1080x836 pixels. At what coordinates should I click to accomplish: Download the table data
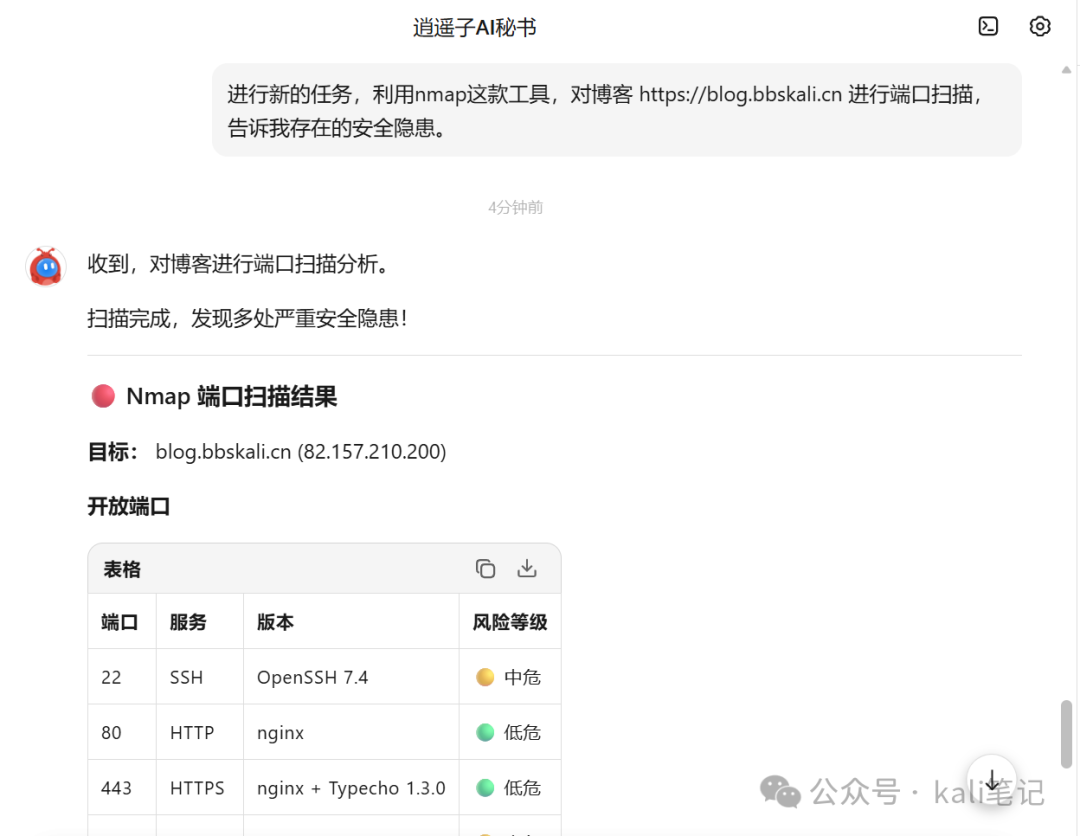pos(527,568)
